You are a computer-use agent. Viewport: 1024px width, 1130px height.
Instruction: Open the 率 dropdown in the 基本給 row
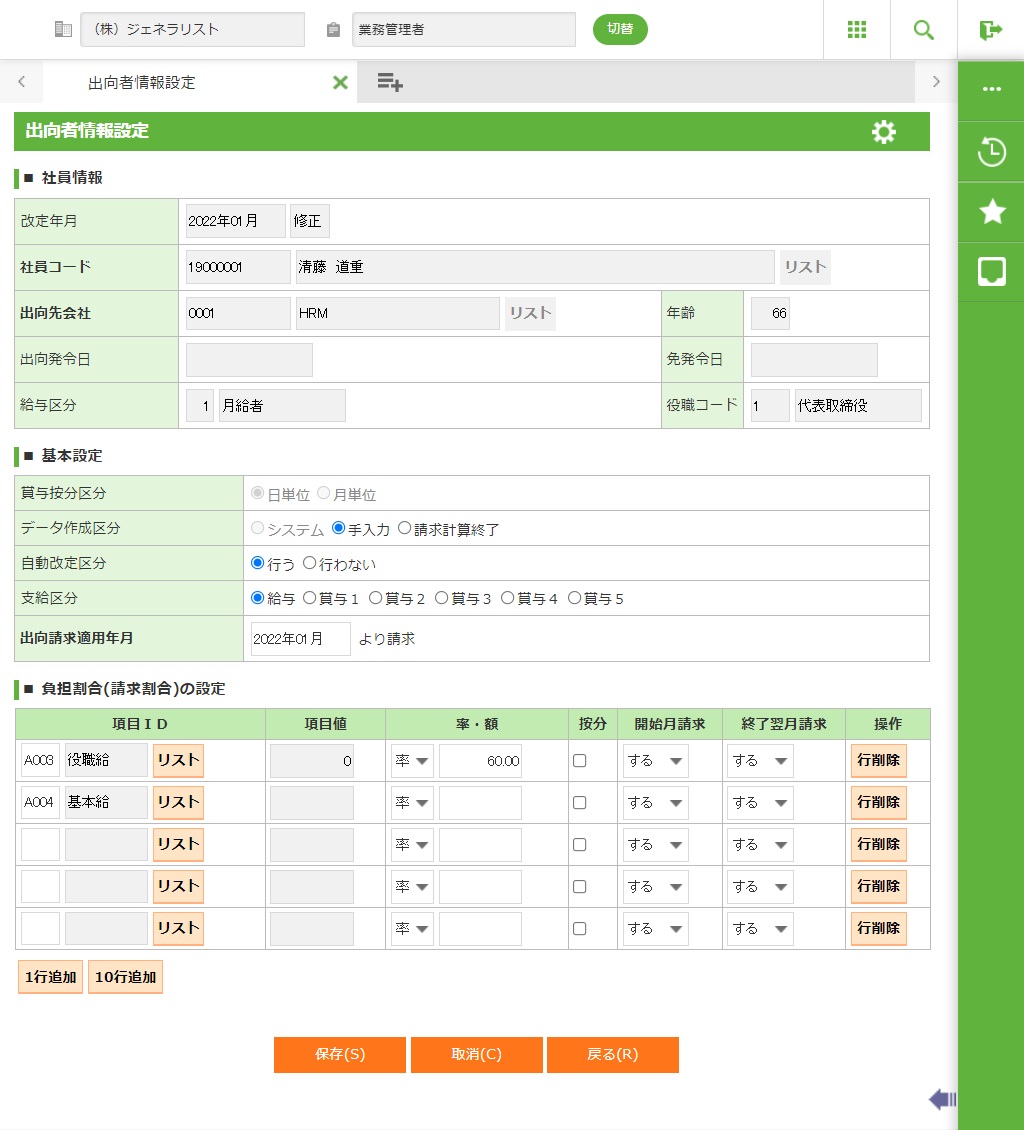412,803
